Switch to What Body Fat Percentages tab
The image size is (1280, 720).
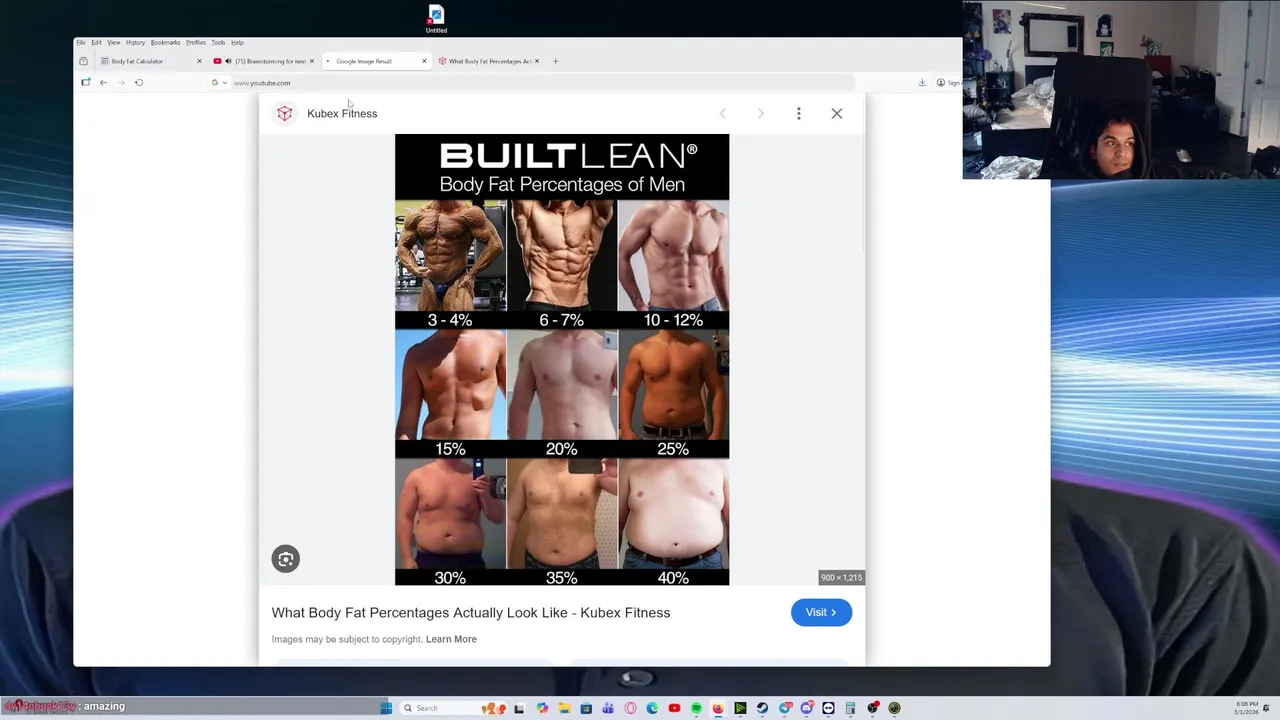pyautogui.click(x=489, y=61)
